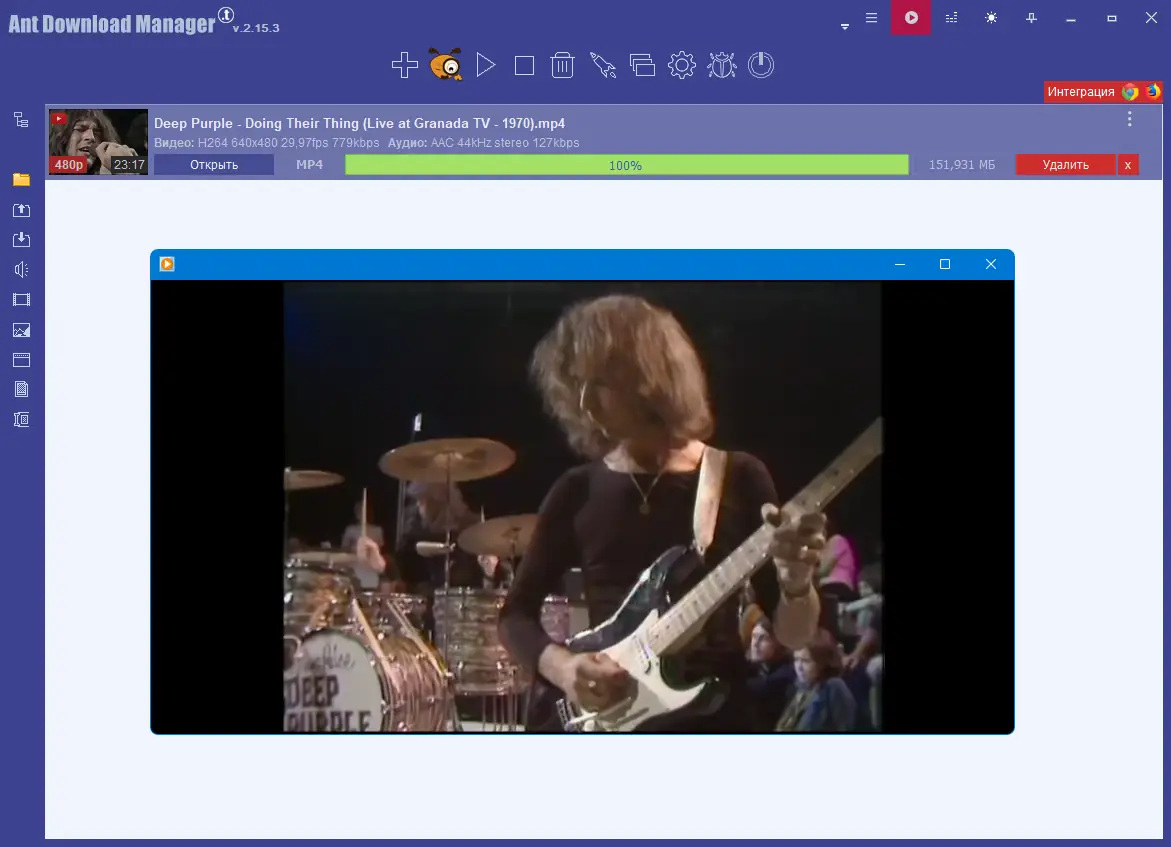Start downloads with the play triangle icon
Image resolution: width=1171 pixels, height=847 pixels.
pos(485,65)
